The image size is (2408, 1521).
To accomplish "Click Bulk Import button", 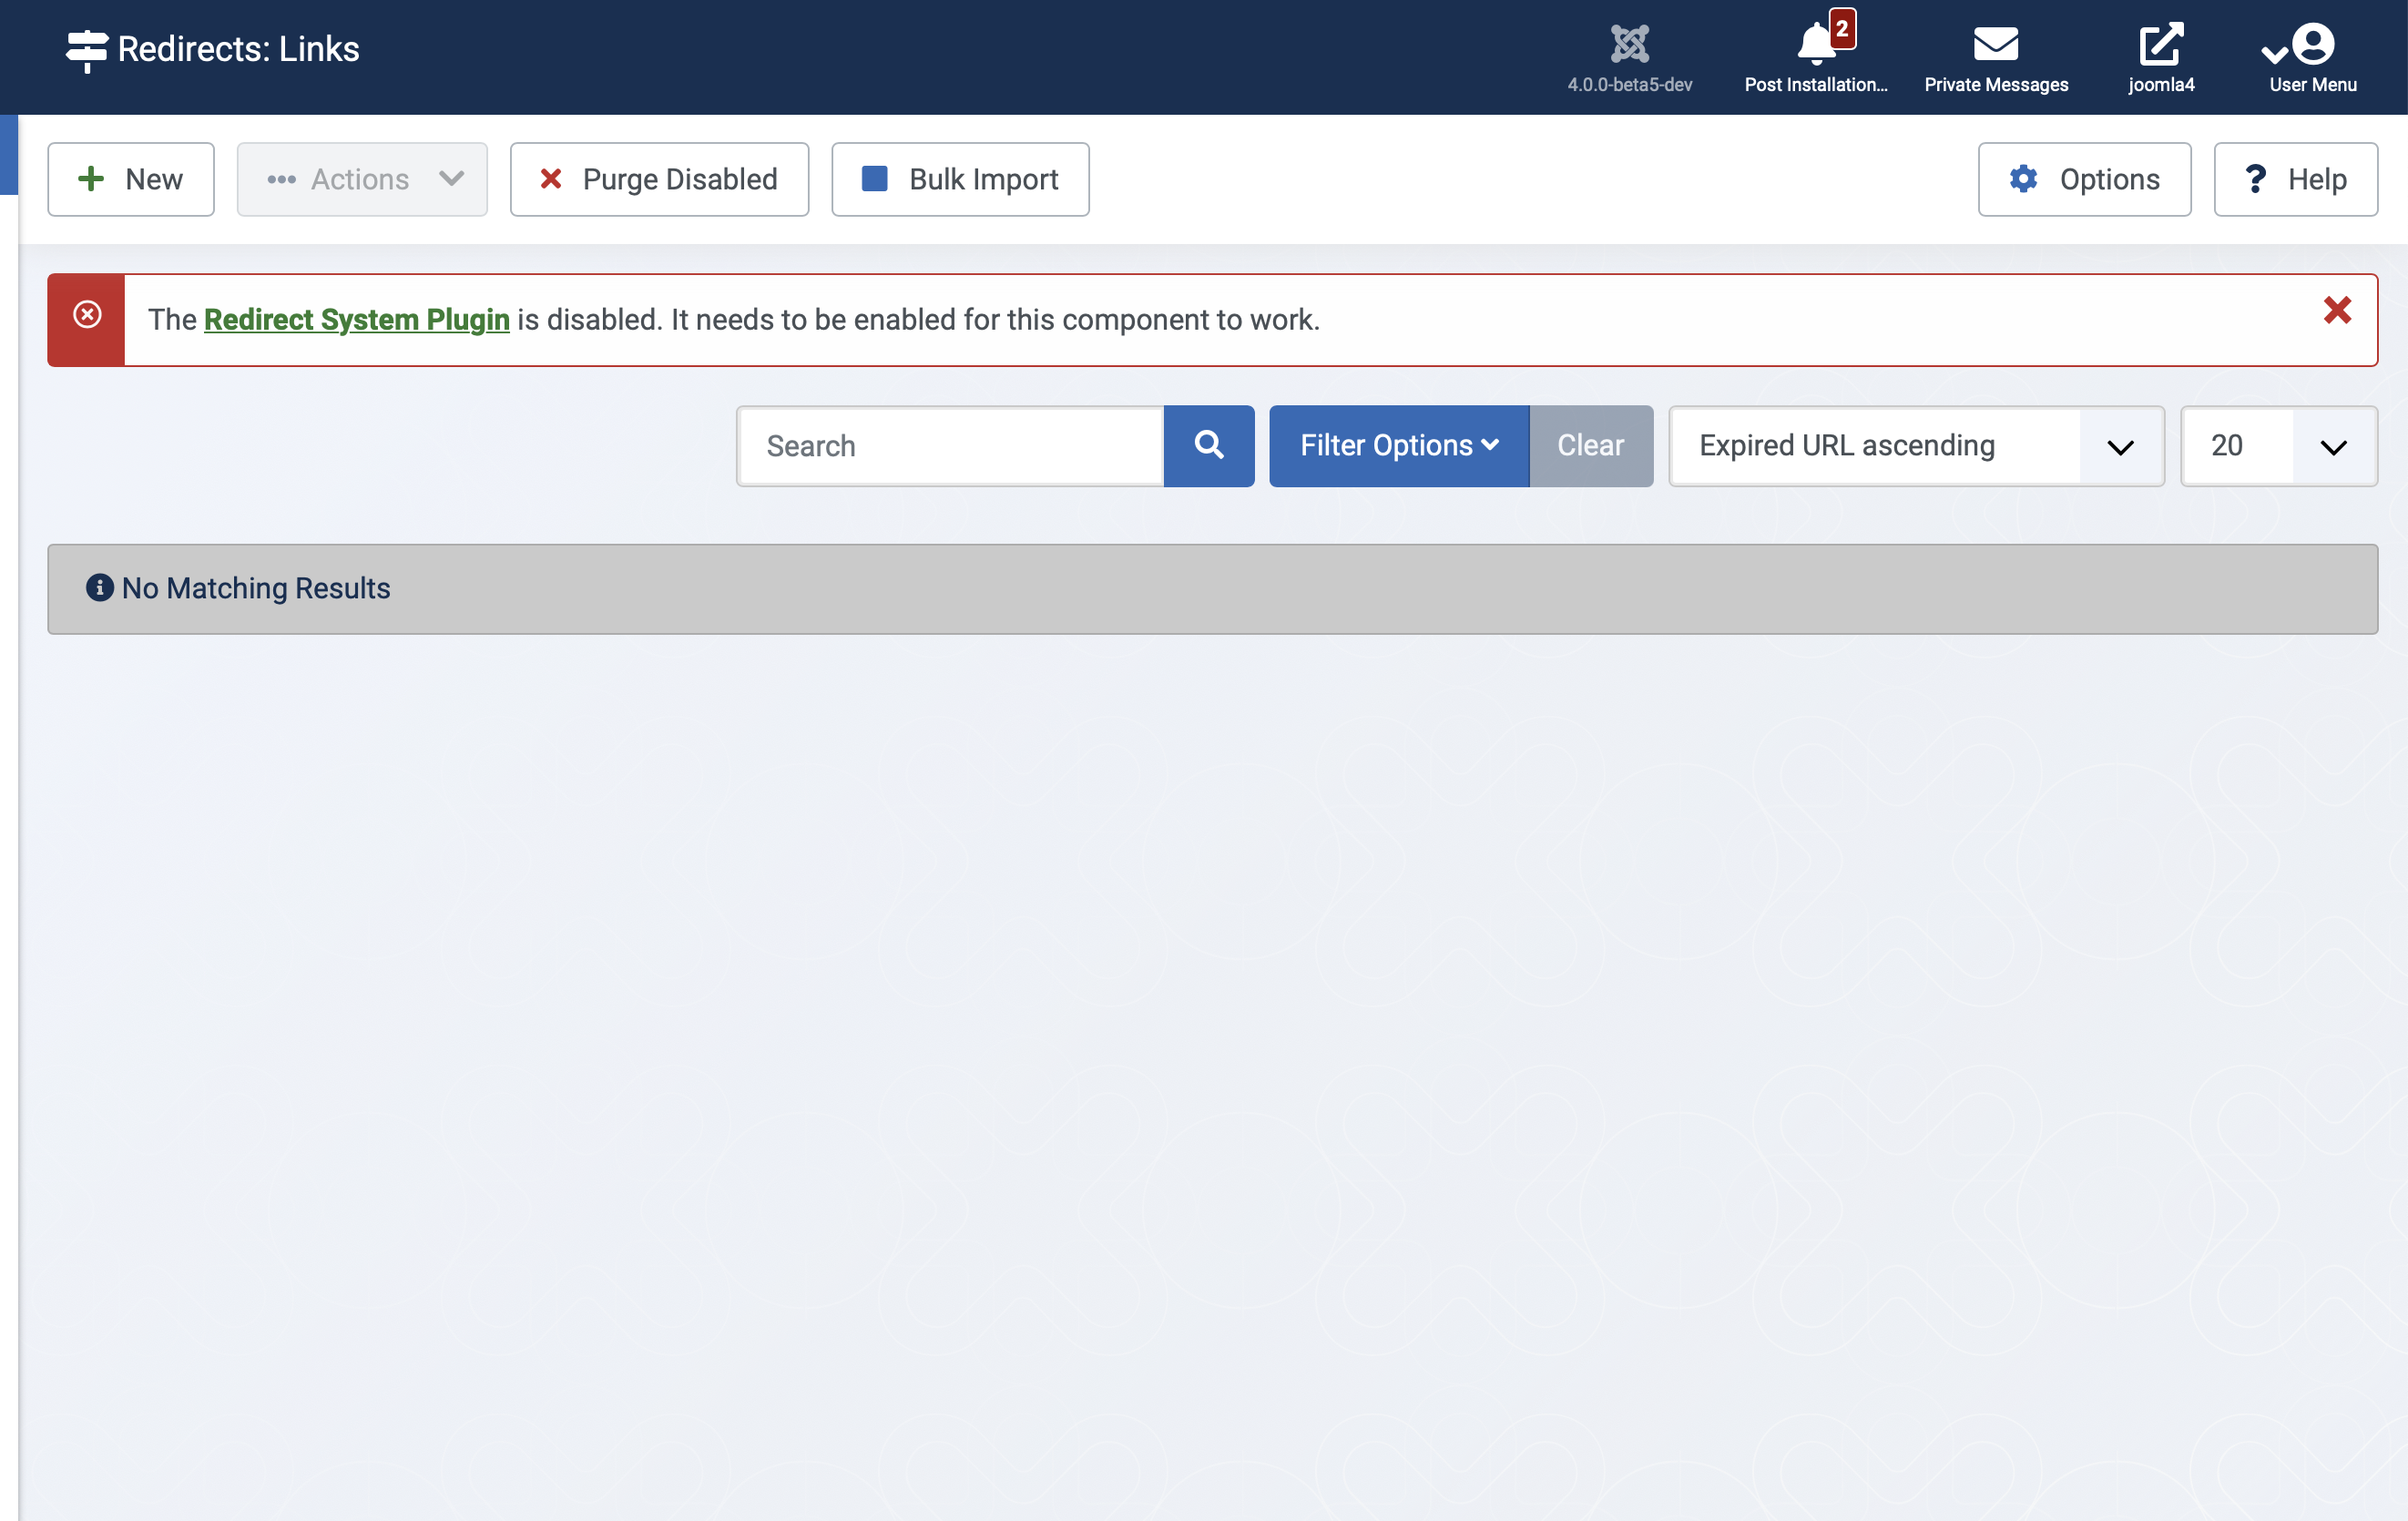I will click(960, 179).
